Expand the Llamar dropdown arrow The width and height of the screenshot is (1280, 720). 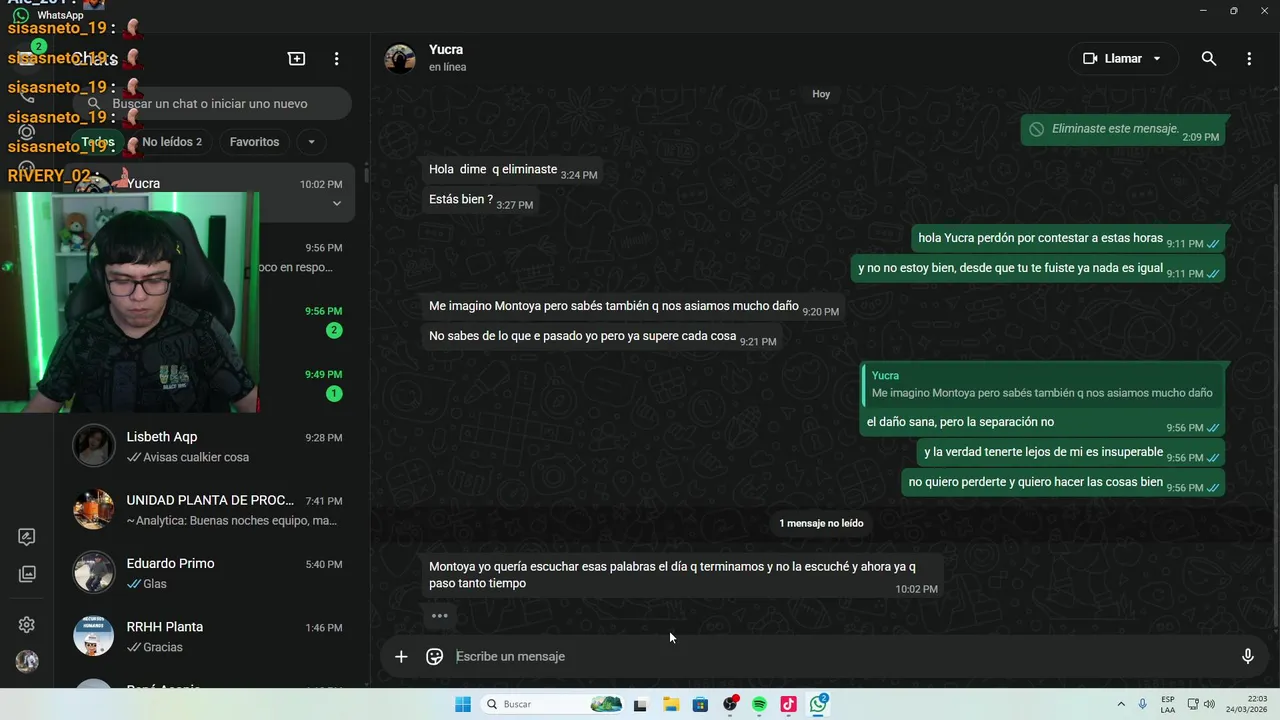pos(1157,59)
